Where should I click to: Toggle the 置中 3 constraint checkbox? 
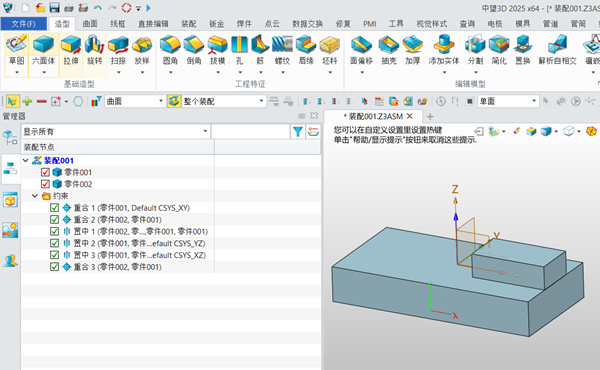(54, 255)
